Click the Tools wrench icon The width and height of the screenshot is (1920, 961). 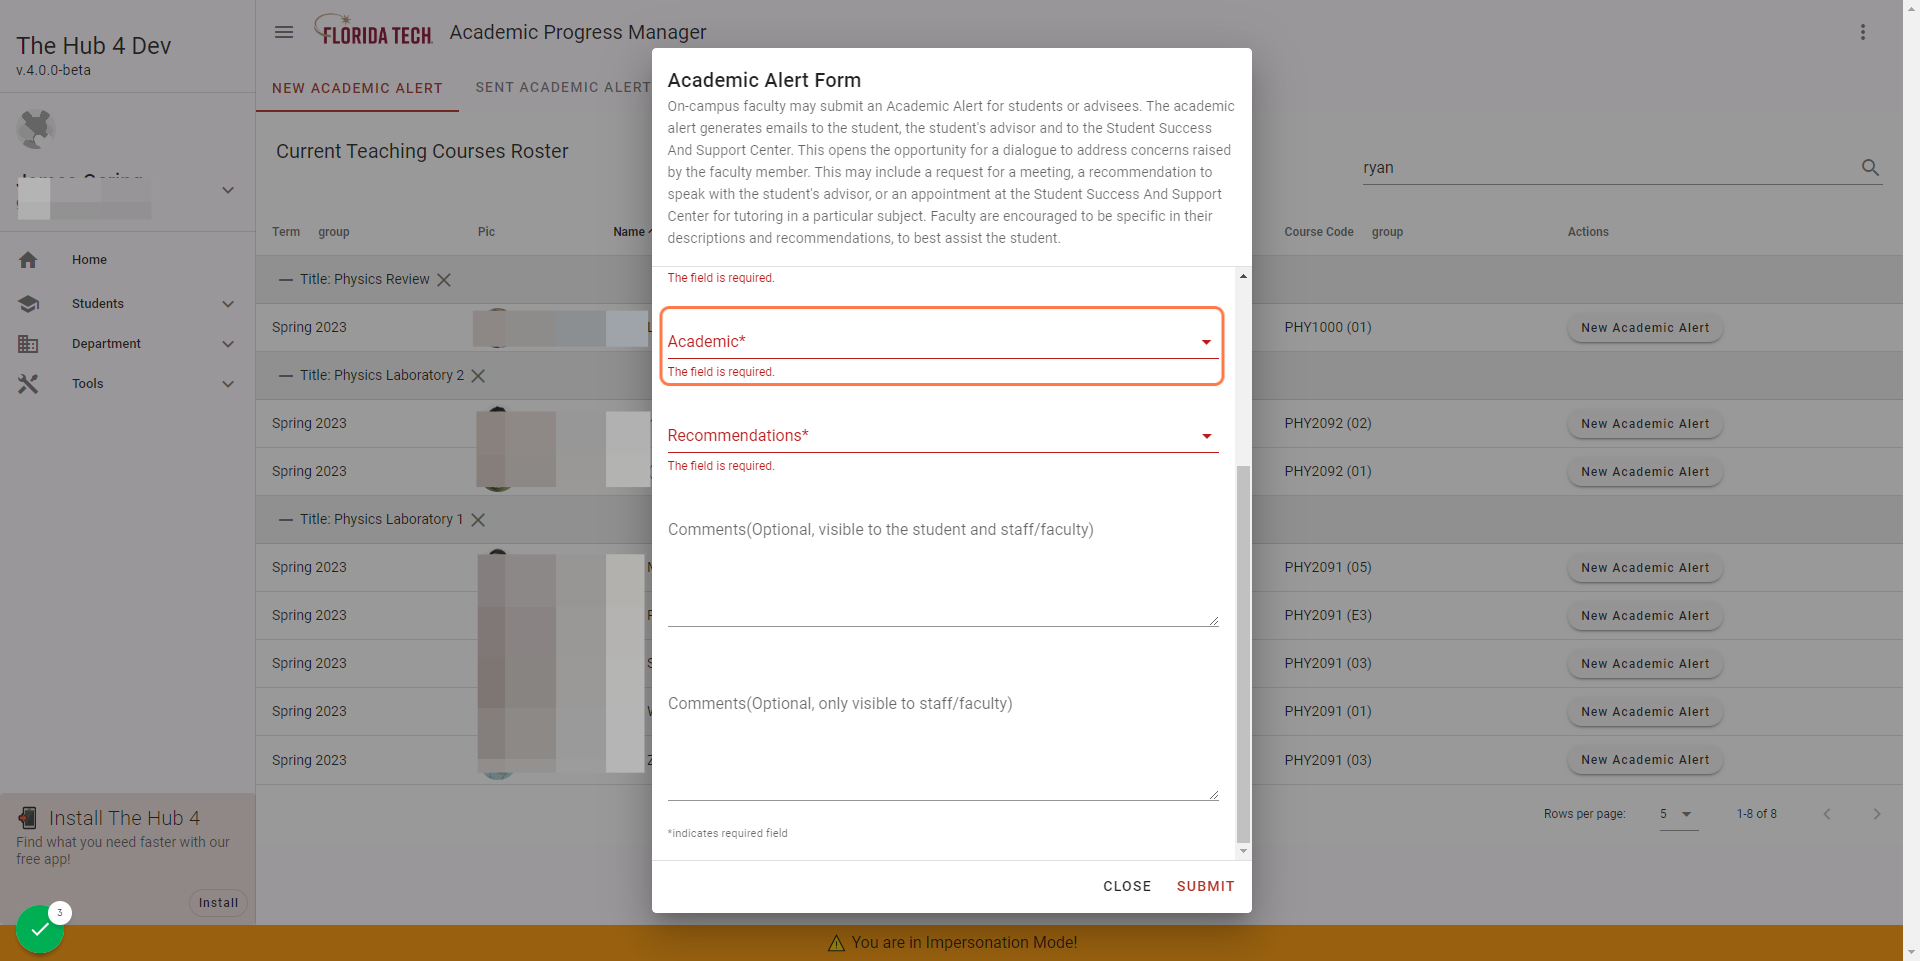click(x=28, y=384)
